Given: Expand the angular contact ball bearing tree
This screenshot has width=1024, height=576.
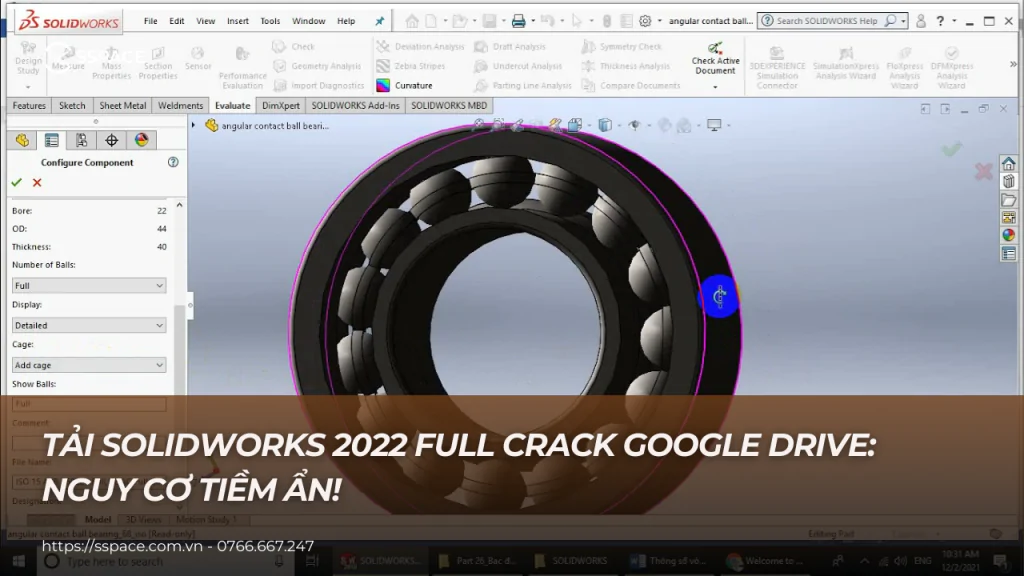Looking at the screenshot, I should point(193,125).
